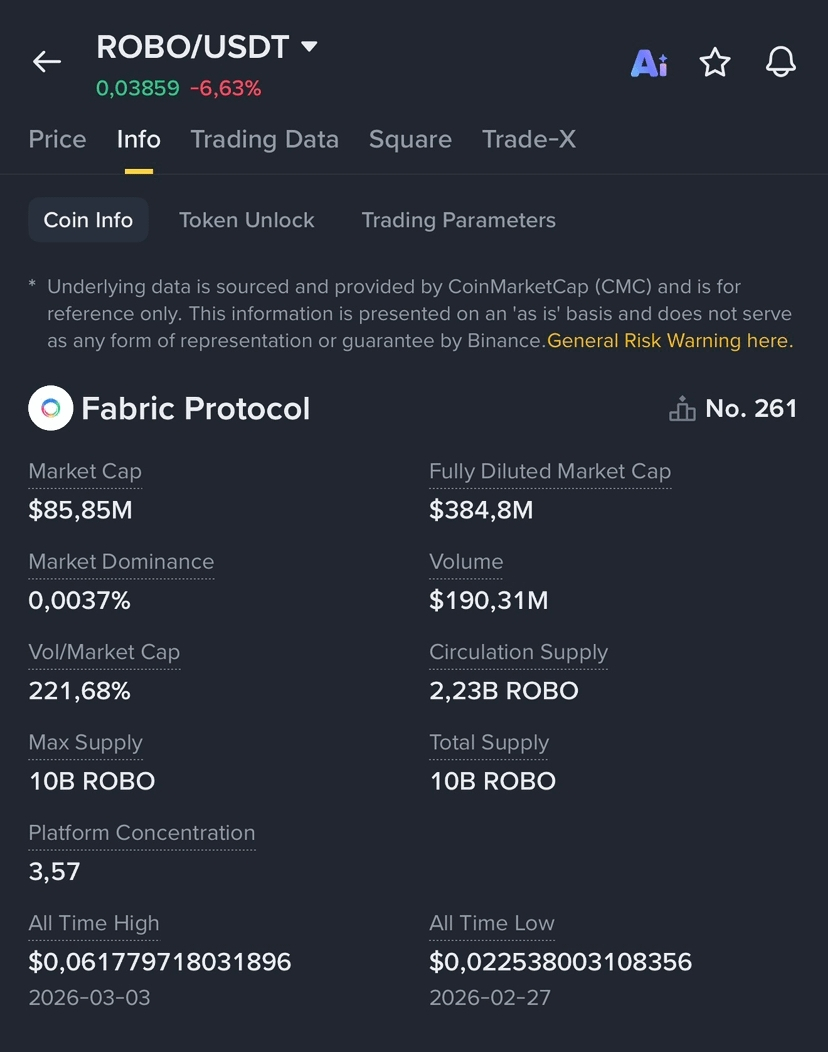The image size is (828, 1052).
Task: Select the Trade-X tab
Action: (x=529, y=140)
